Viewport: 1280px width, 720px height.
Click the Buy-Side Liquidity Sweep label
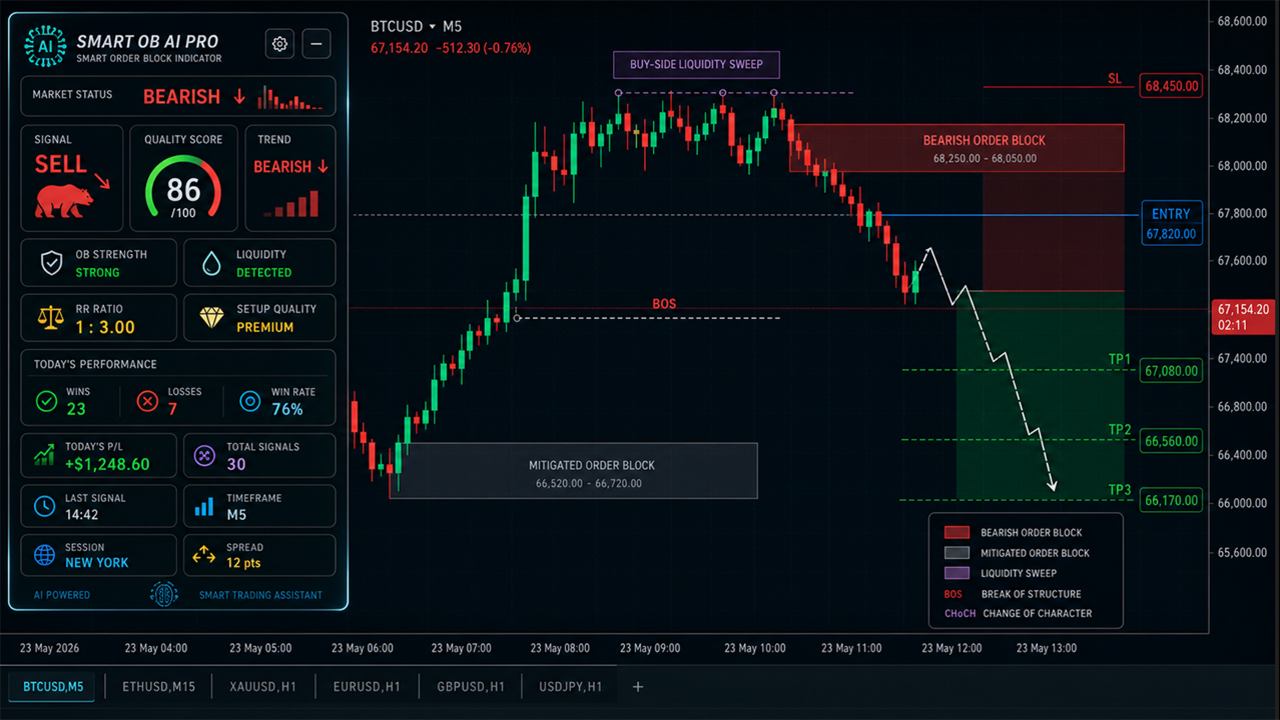(696, 65)
